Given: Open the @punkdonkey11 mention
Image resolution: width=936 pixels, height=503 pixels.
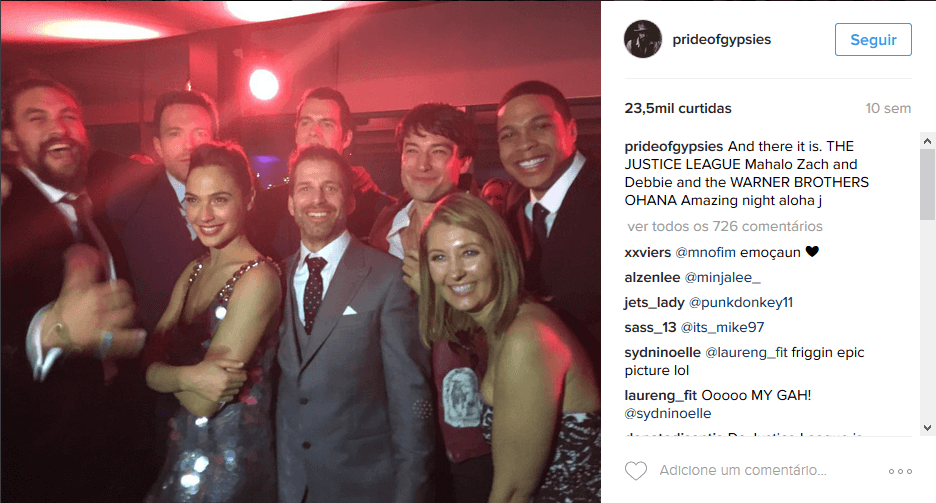Looking at the screenshot, I should pyautogui.click(x=741, y=303).
